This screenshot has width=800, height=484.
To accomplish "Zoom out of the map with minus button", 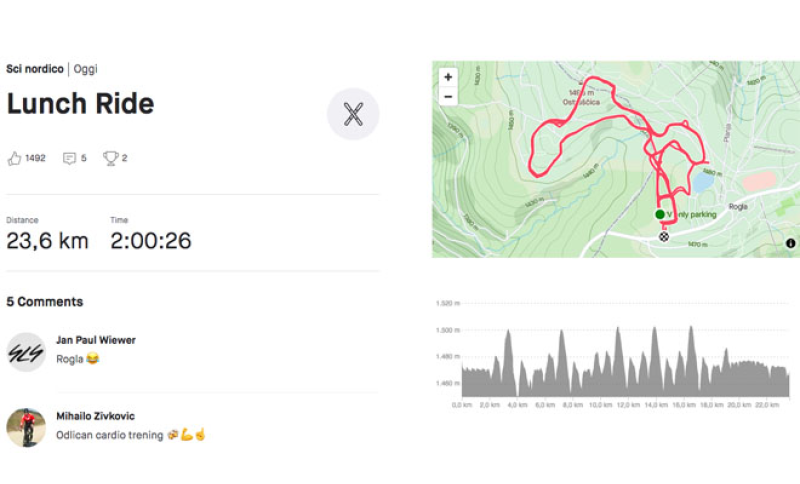I will point(448,96).
